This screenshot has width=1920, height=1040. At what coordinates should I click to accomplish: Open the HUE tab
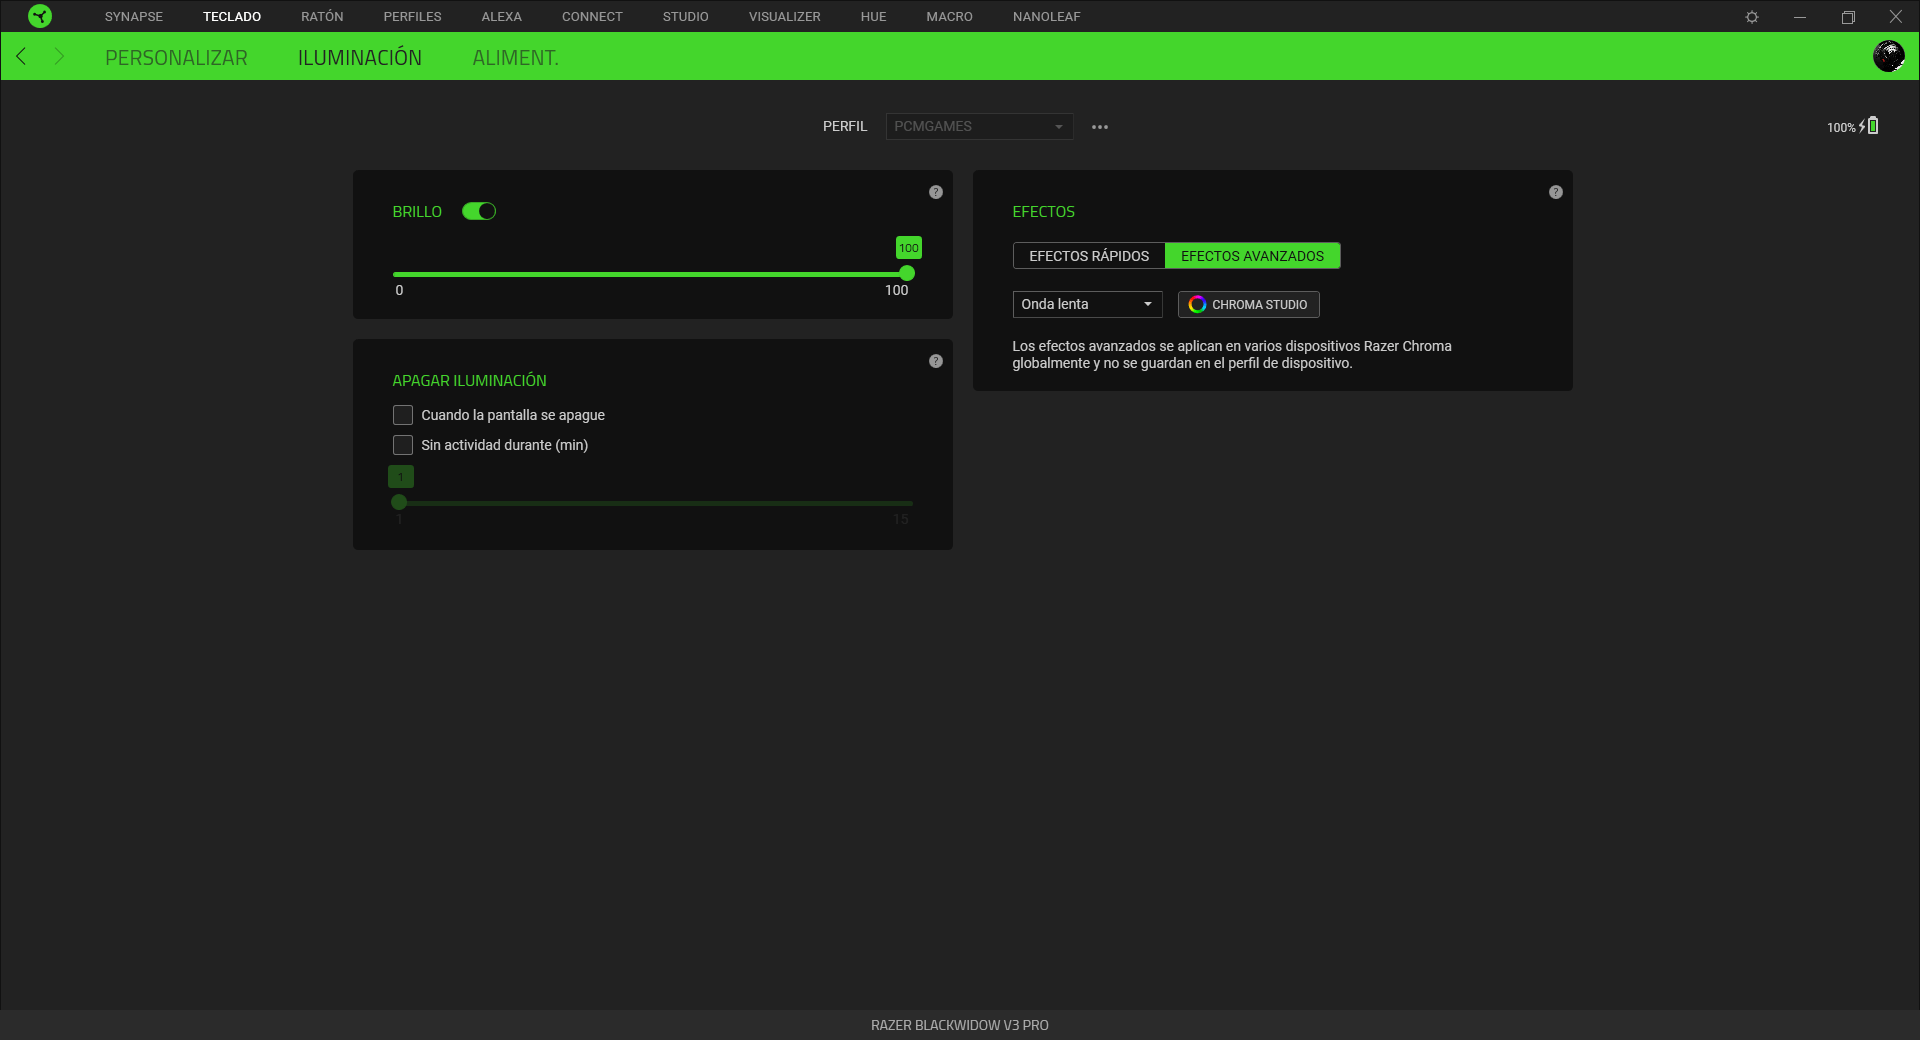click(x=873, y=17)
